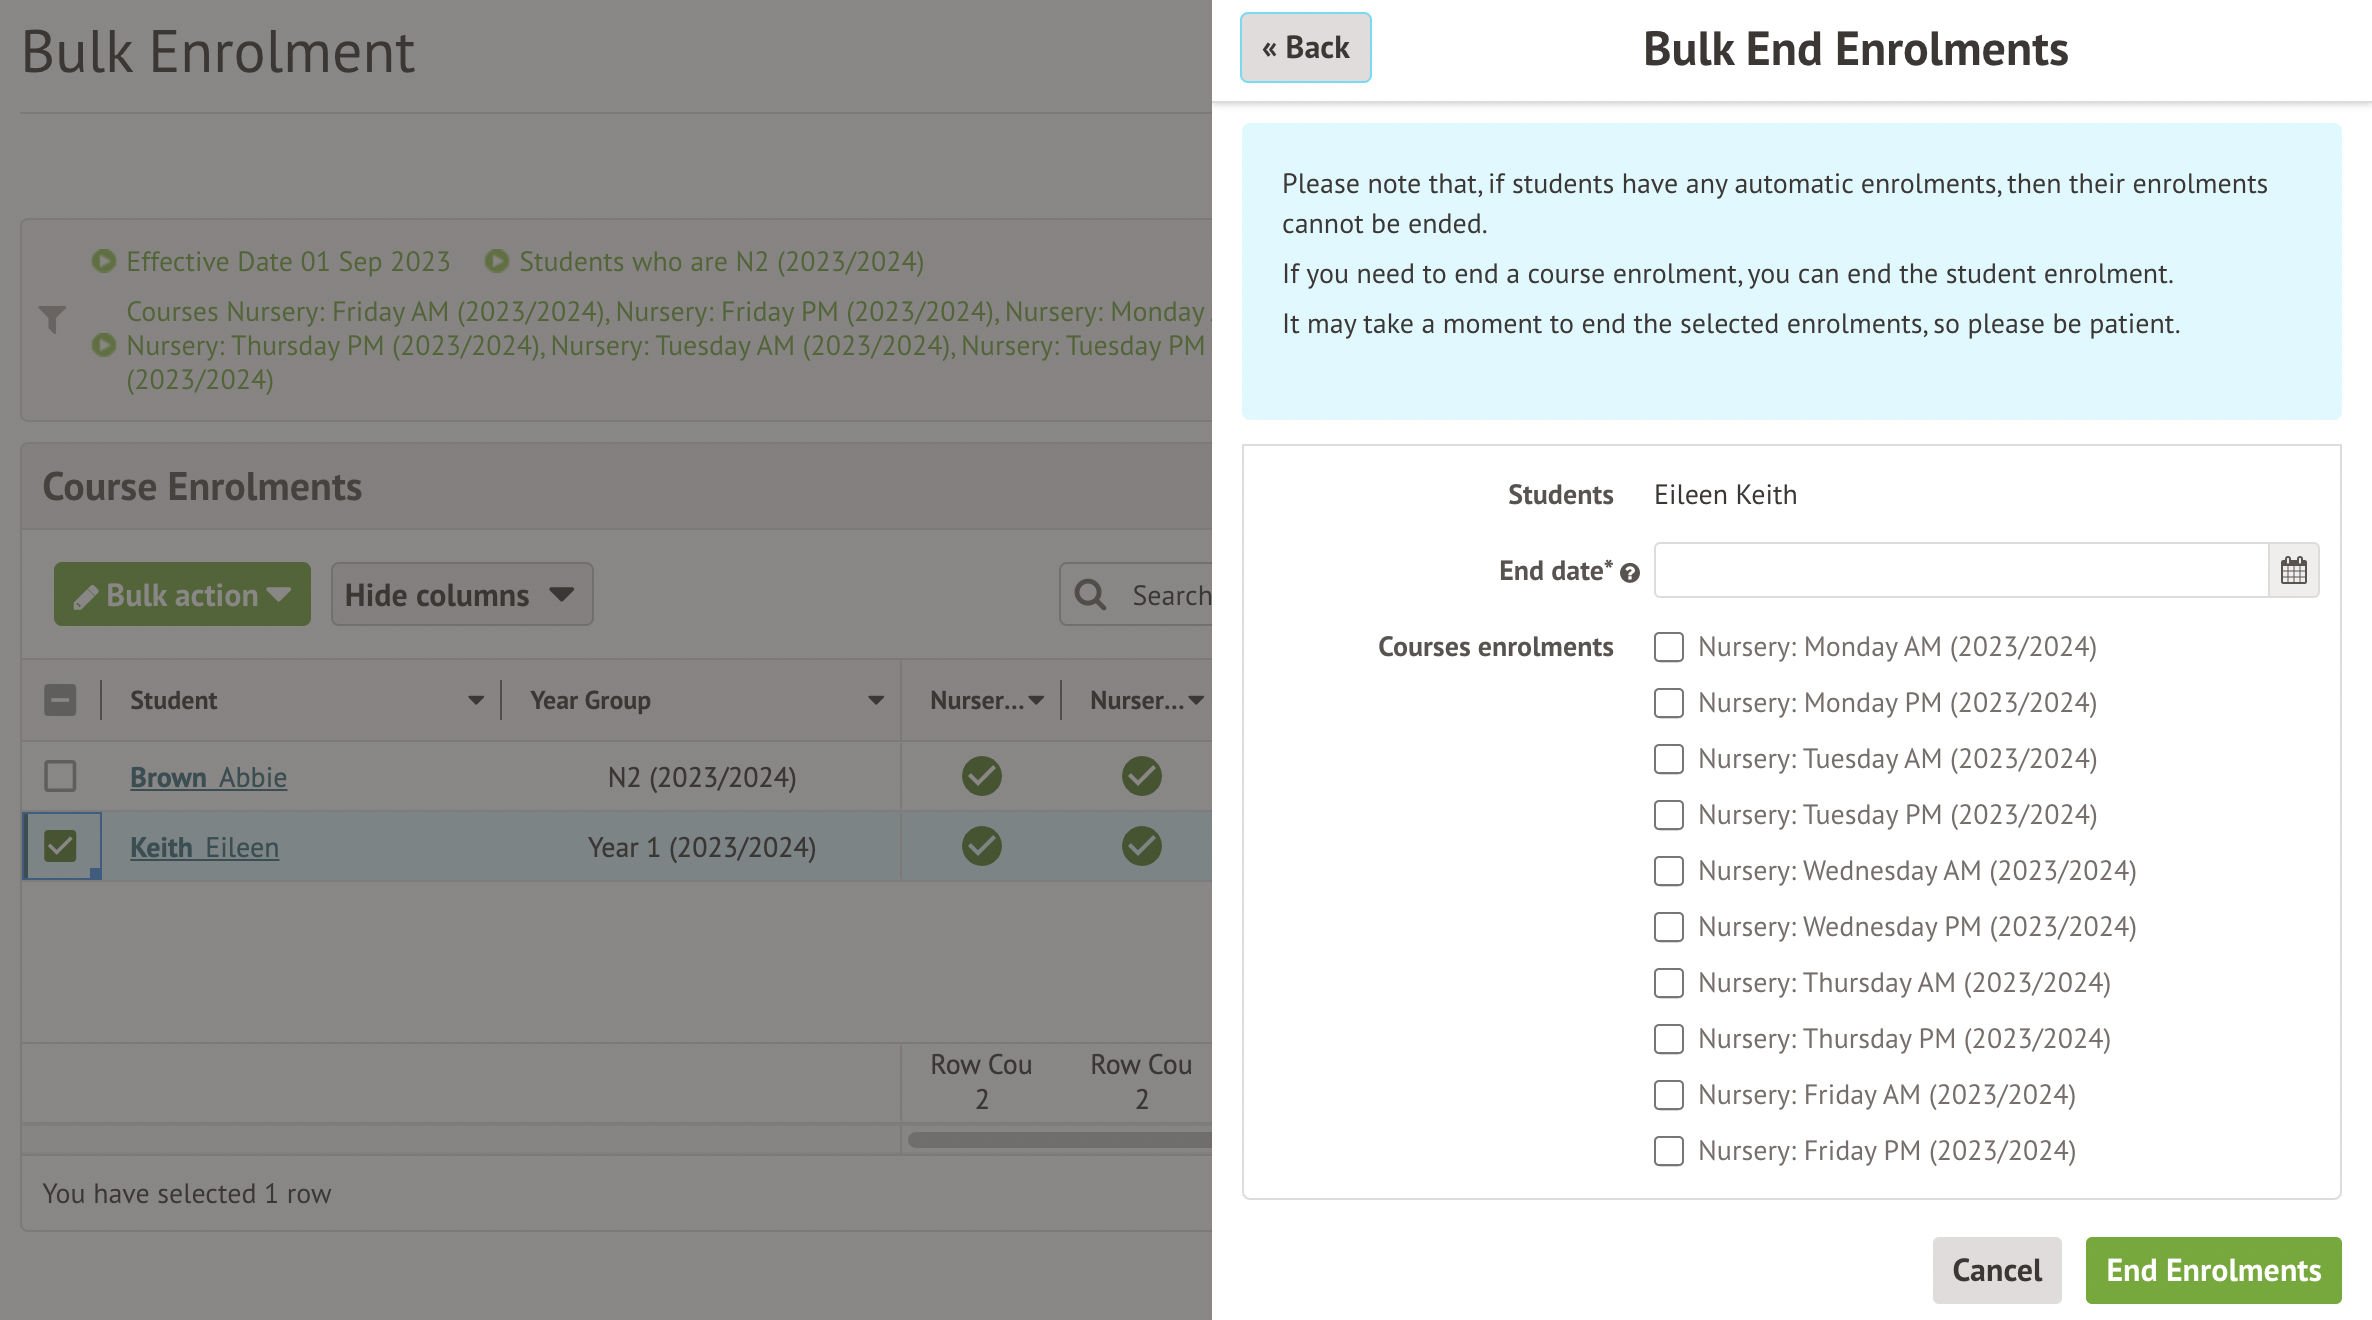This screenshot has height=1320, width=2372.
Task: Open the Year Group column menu arrow
Action: tap(876, 701)
